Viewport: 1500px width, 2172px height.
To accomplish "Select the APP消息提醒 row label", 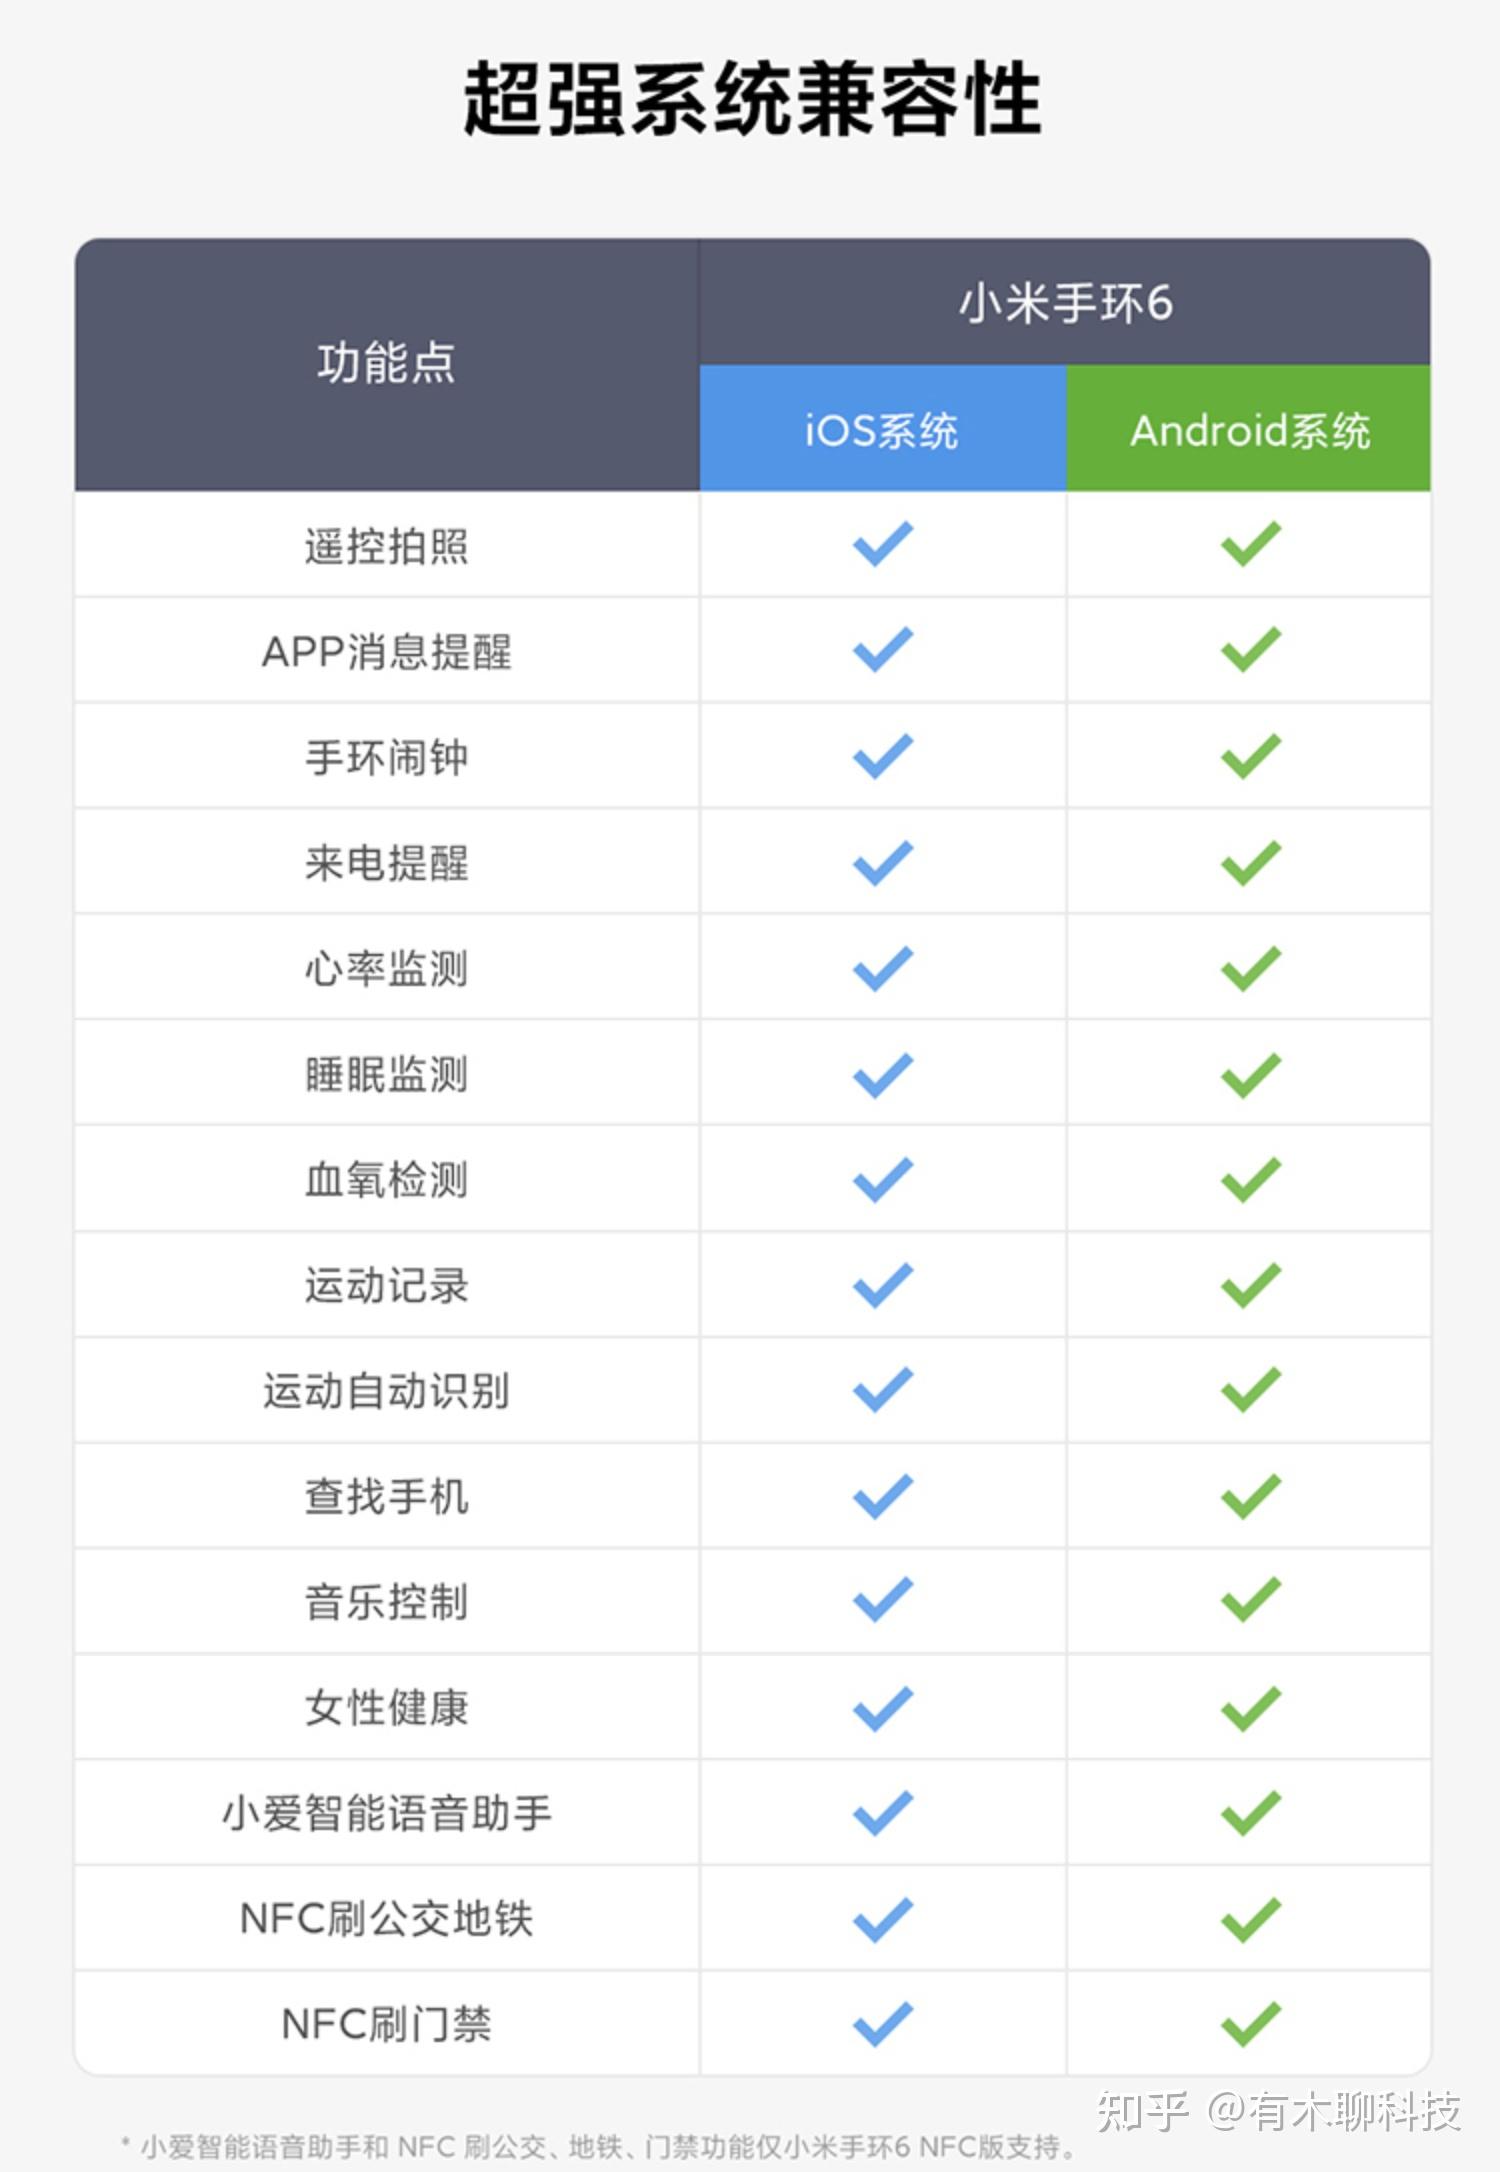I will (x=387, y=652).
